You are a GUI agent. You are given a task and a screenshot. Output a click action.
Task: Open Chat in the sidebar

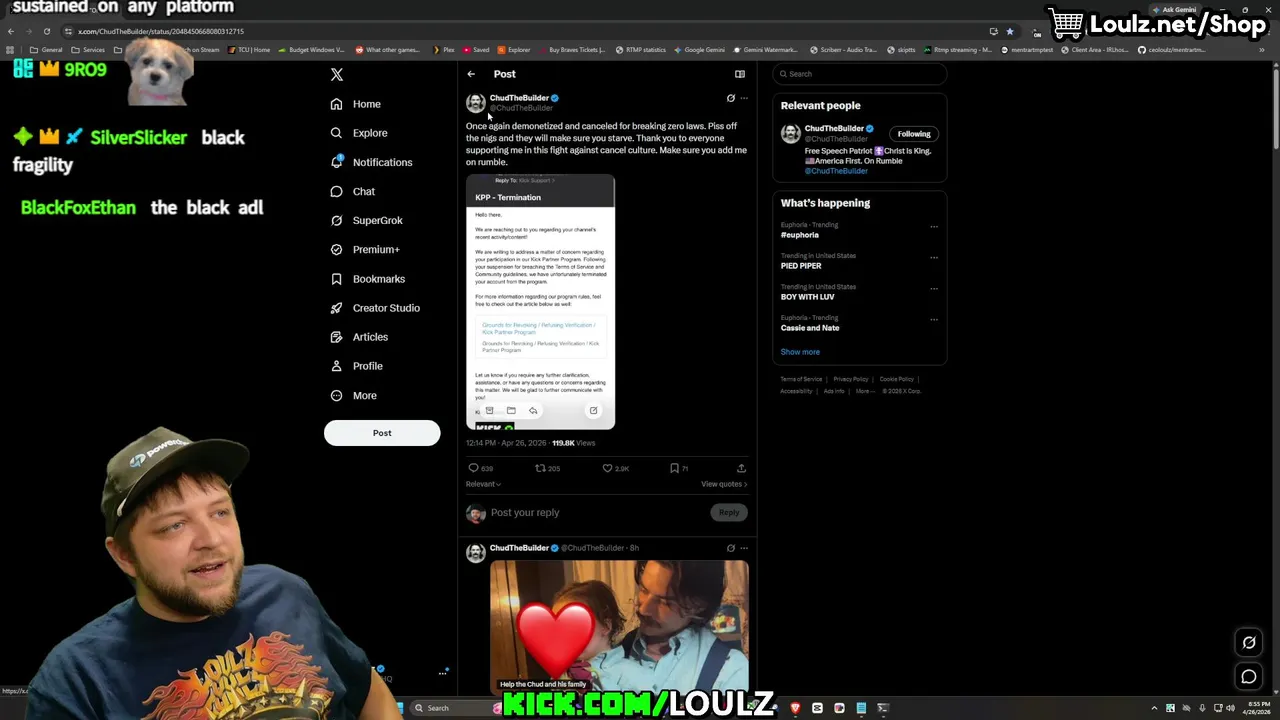click(352, 191)
